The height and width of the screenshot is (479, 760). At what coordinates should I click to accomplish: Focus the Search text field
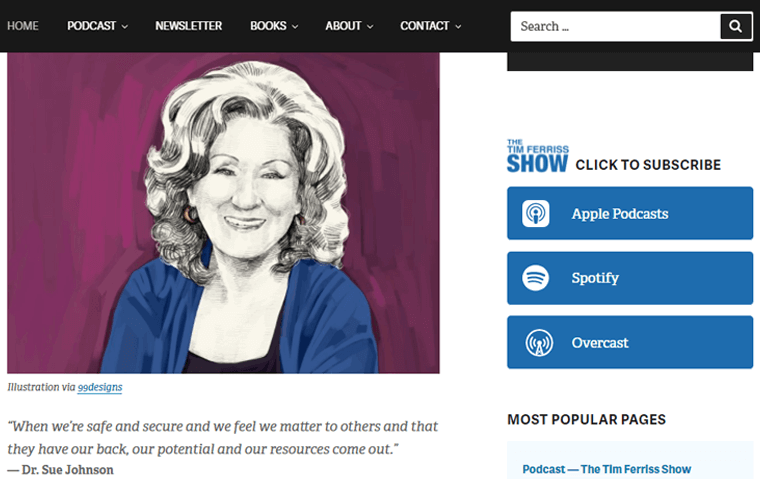point(616,26)
